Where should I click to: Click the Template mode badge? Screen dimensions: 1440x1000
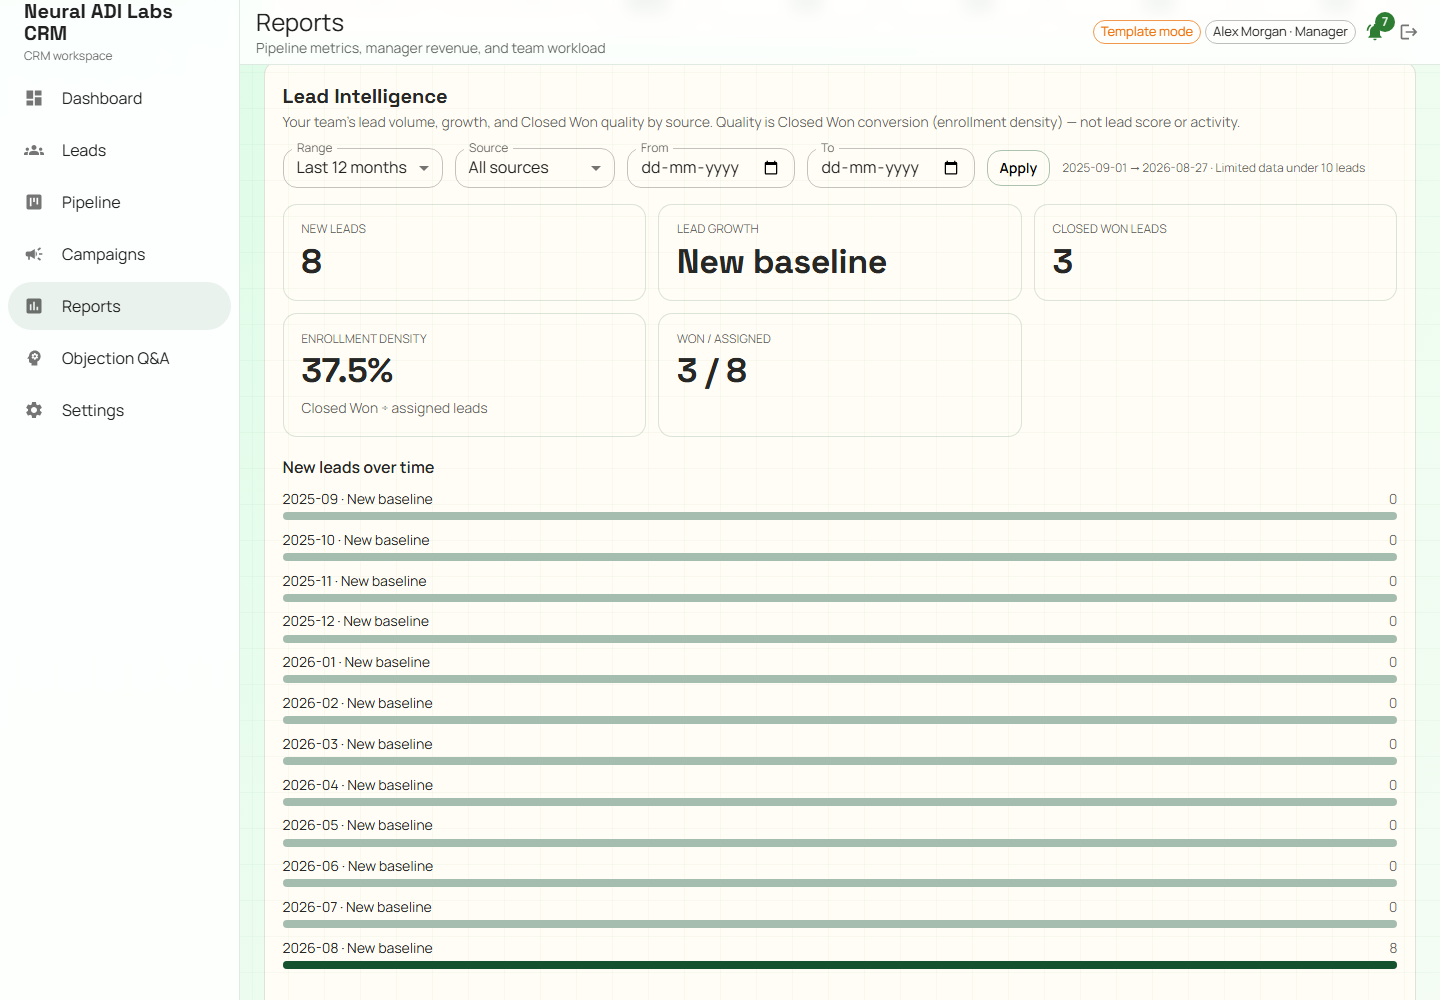click(1146, 32)
